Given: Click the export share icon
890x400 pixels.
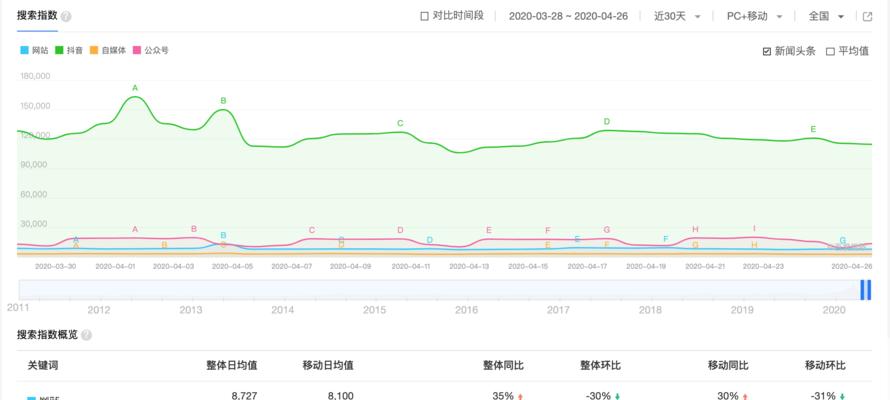Looking at the screenshot, I should coord(867,16).
